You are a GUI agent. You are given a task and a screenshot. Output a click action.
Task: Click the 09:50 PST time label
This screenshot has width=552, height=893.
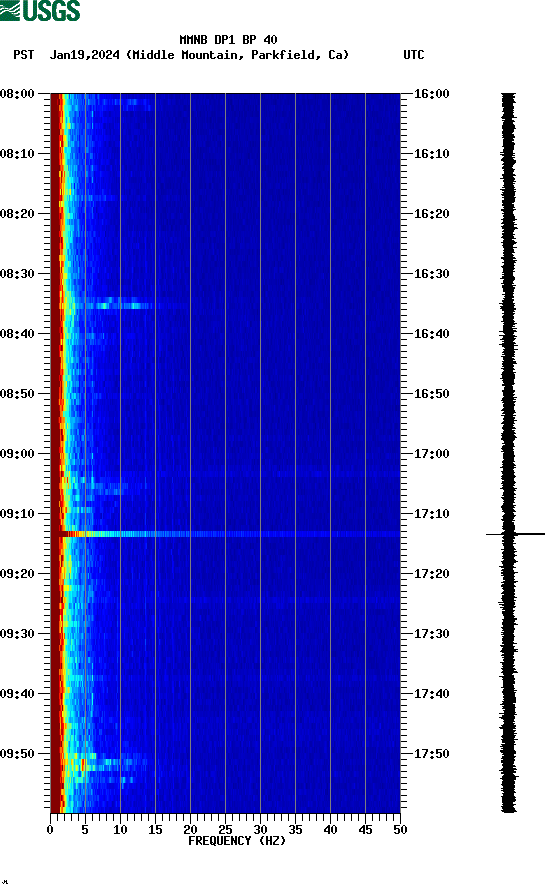click(x=17, y=753)
